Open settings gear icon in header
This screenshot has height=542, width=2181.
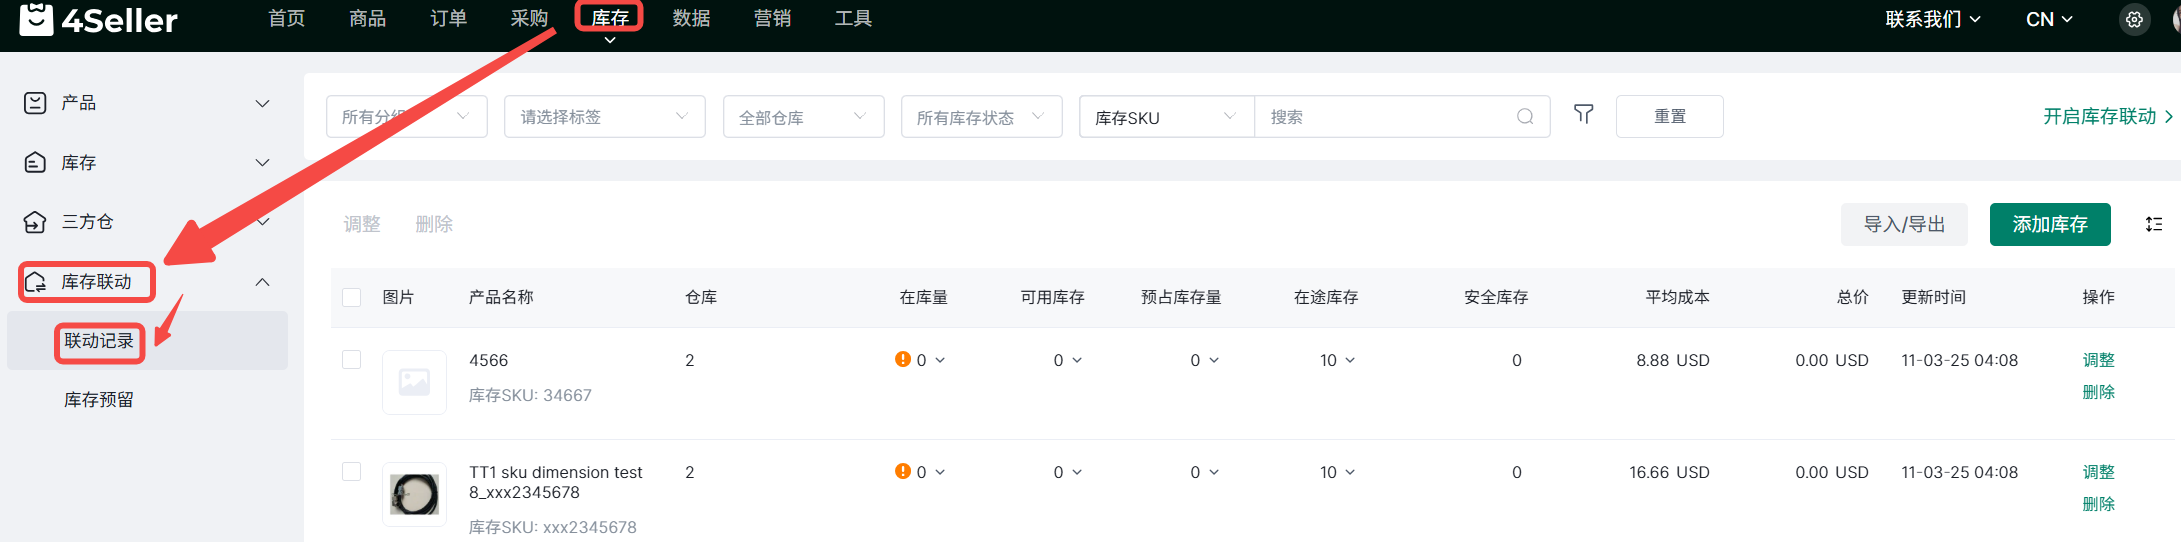coord(2134,20)
